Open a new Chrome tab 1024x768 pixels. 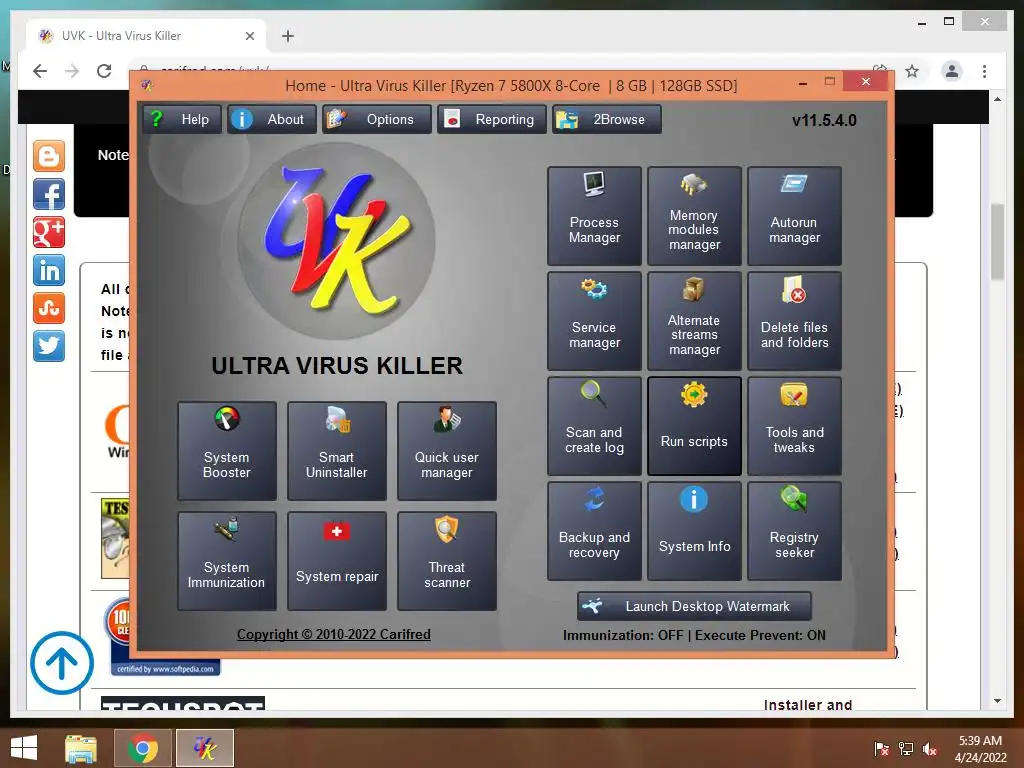(288, 36)
